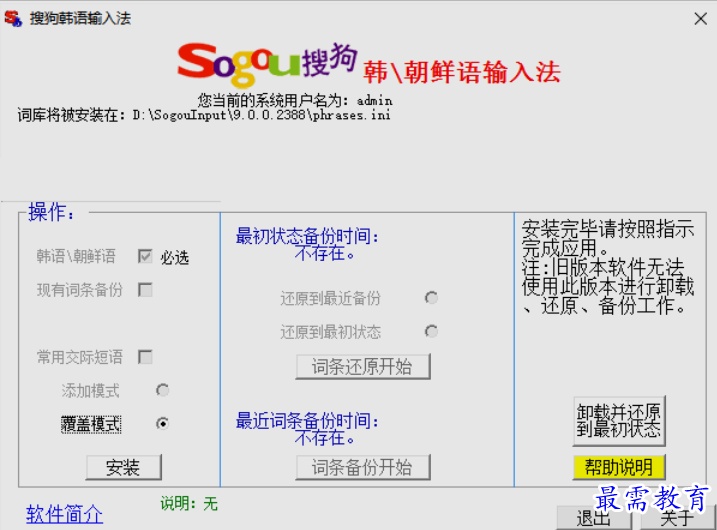Select the 覆盖模式 radio button
This screenshot has height=530, width=717.
162,423
